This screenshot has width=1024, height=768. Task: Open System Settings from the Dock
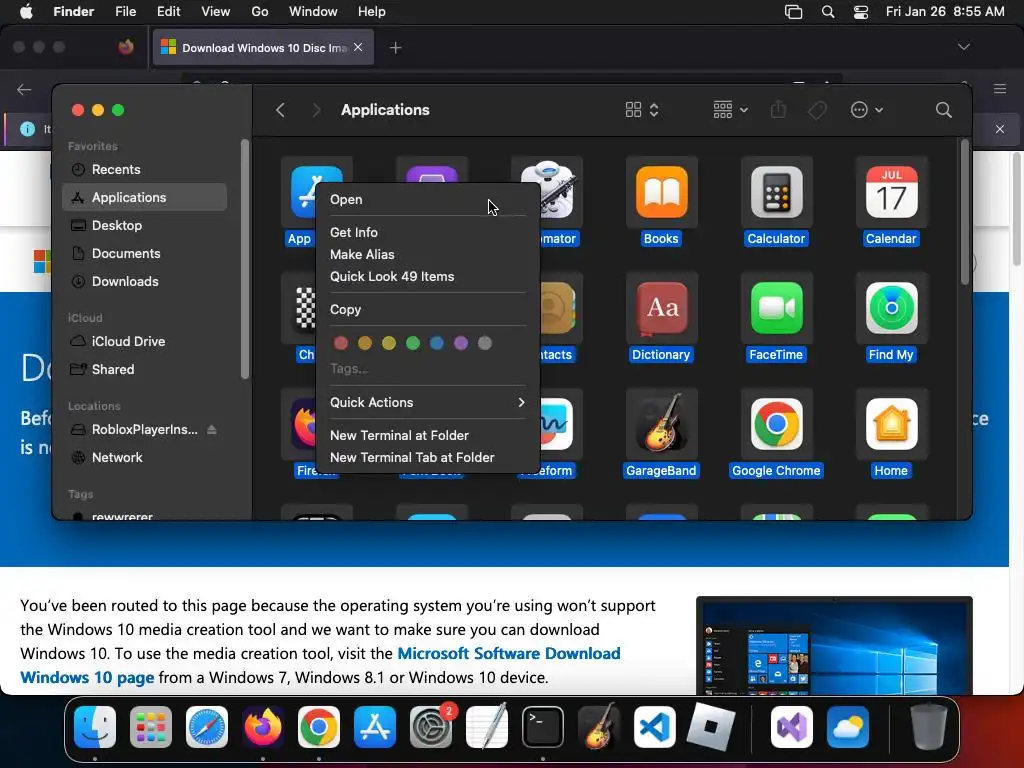coord(431,726)
